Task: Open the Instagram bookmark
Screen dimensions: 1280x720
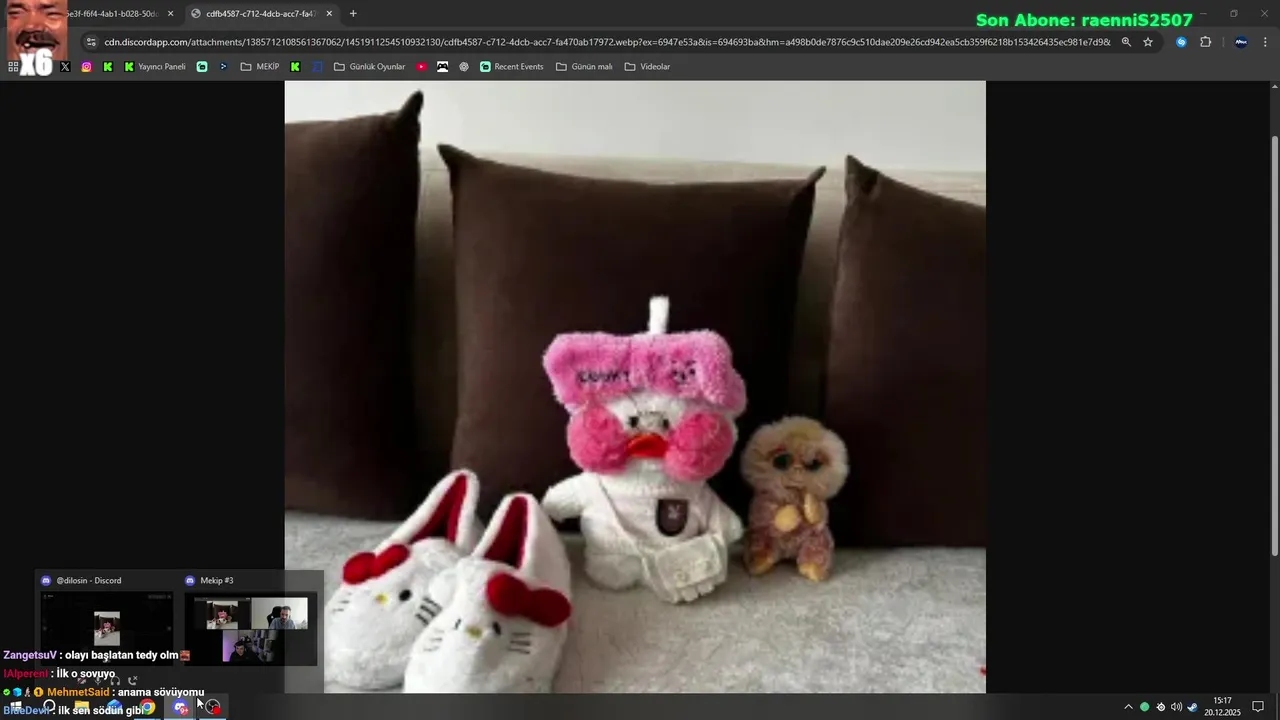Action: [x=87, y=67]
